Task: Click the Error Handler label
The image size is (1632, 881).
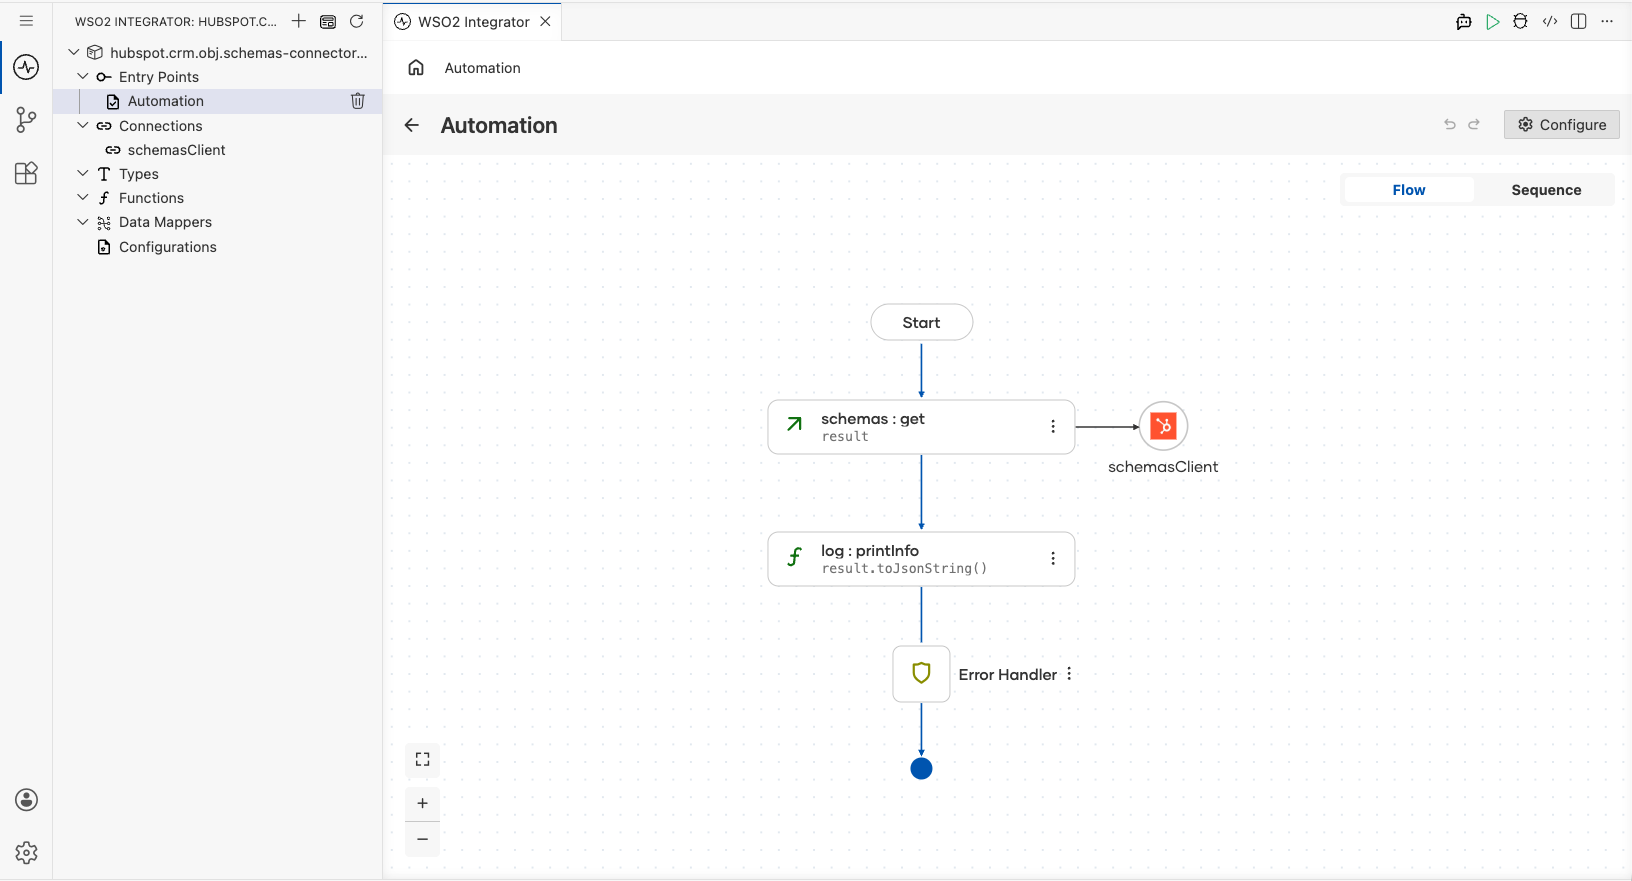Action: (x=1007, y=675)
